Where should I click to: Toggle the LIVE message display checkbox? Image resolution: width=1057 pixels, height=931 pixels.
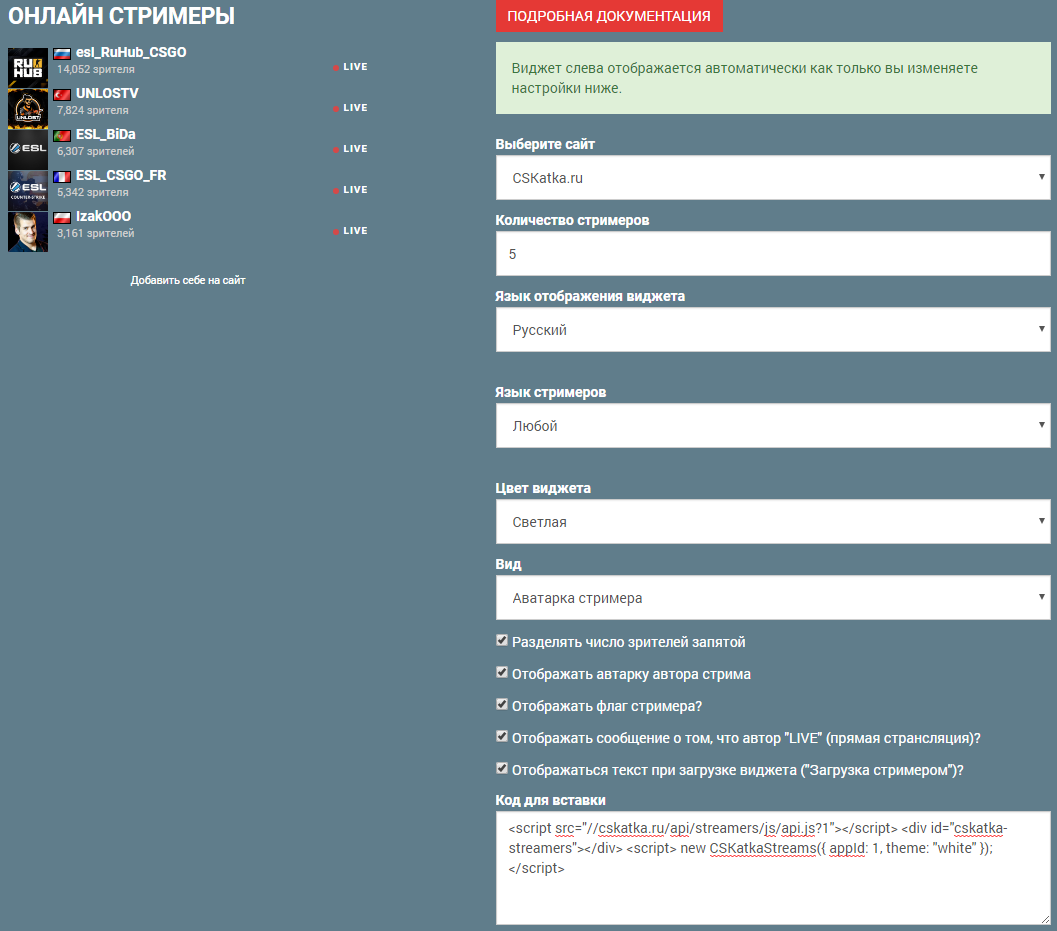(502, 736)
